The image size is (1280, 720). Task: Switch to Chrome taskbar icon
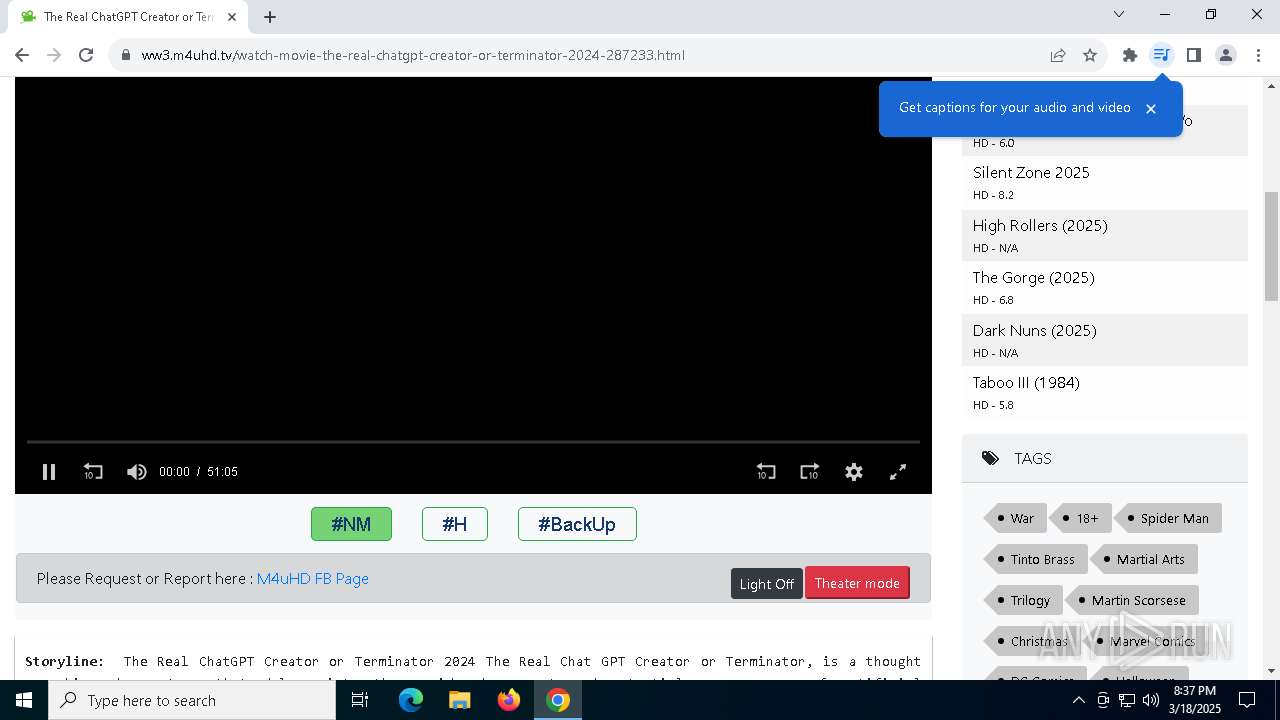coord(558,700)
